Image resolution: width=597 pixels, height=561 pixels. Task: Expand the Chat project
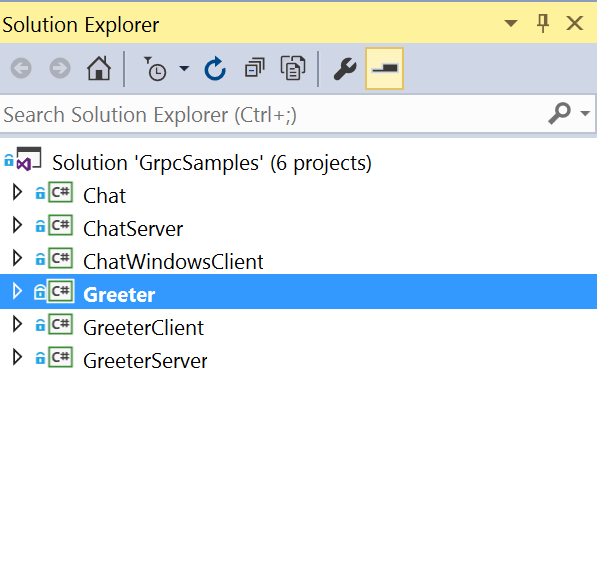tap(17, 192)
